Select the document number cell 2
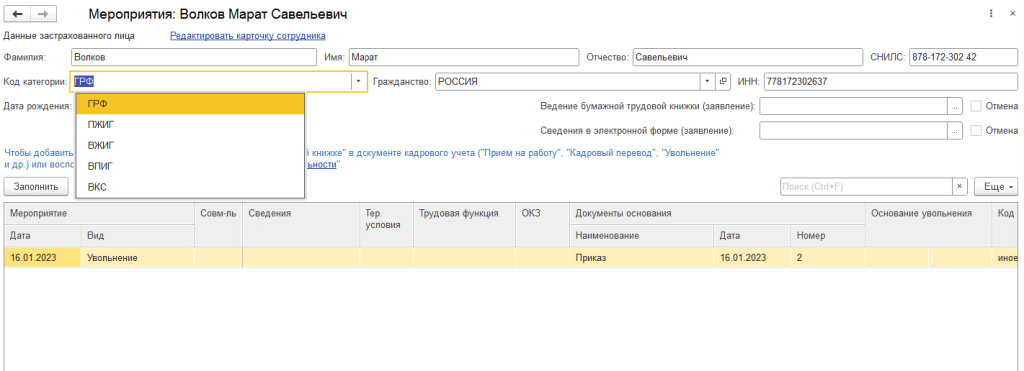The height and width of the screenshot is (371, 1024). point(827,257)
